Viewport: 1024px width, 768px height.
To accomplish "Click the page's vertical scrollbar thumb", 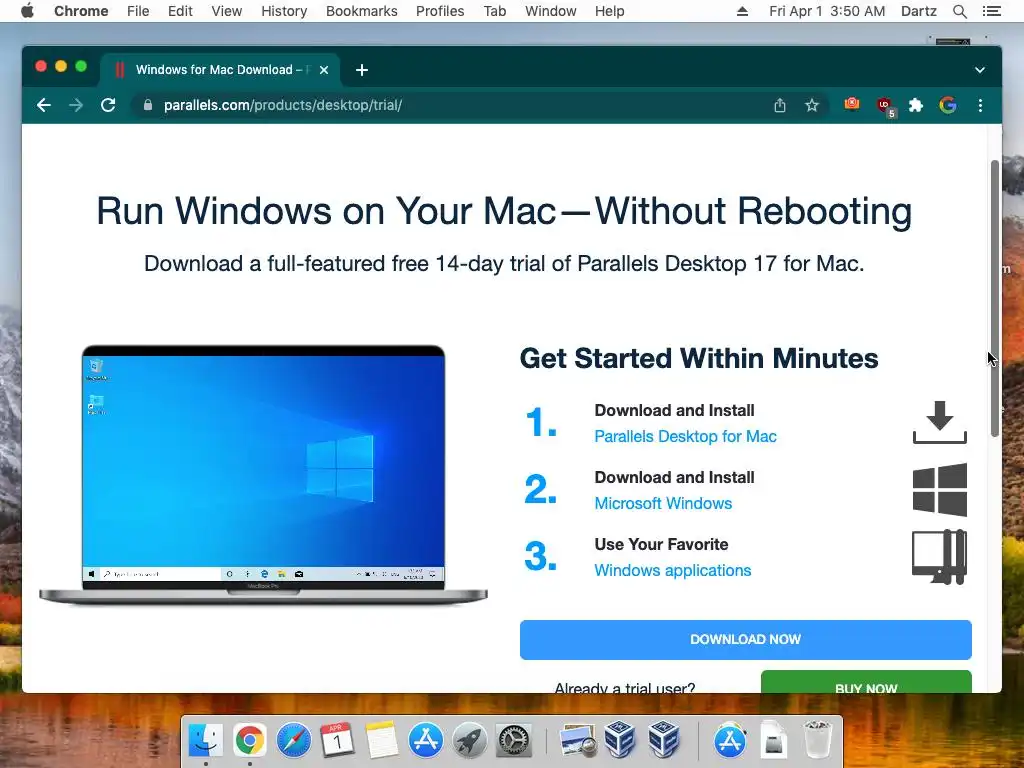I will pyautogui.click(x=995, y=297).
